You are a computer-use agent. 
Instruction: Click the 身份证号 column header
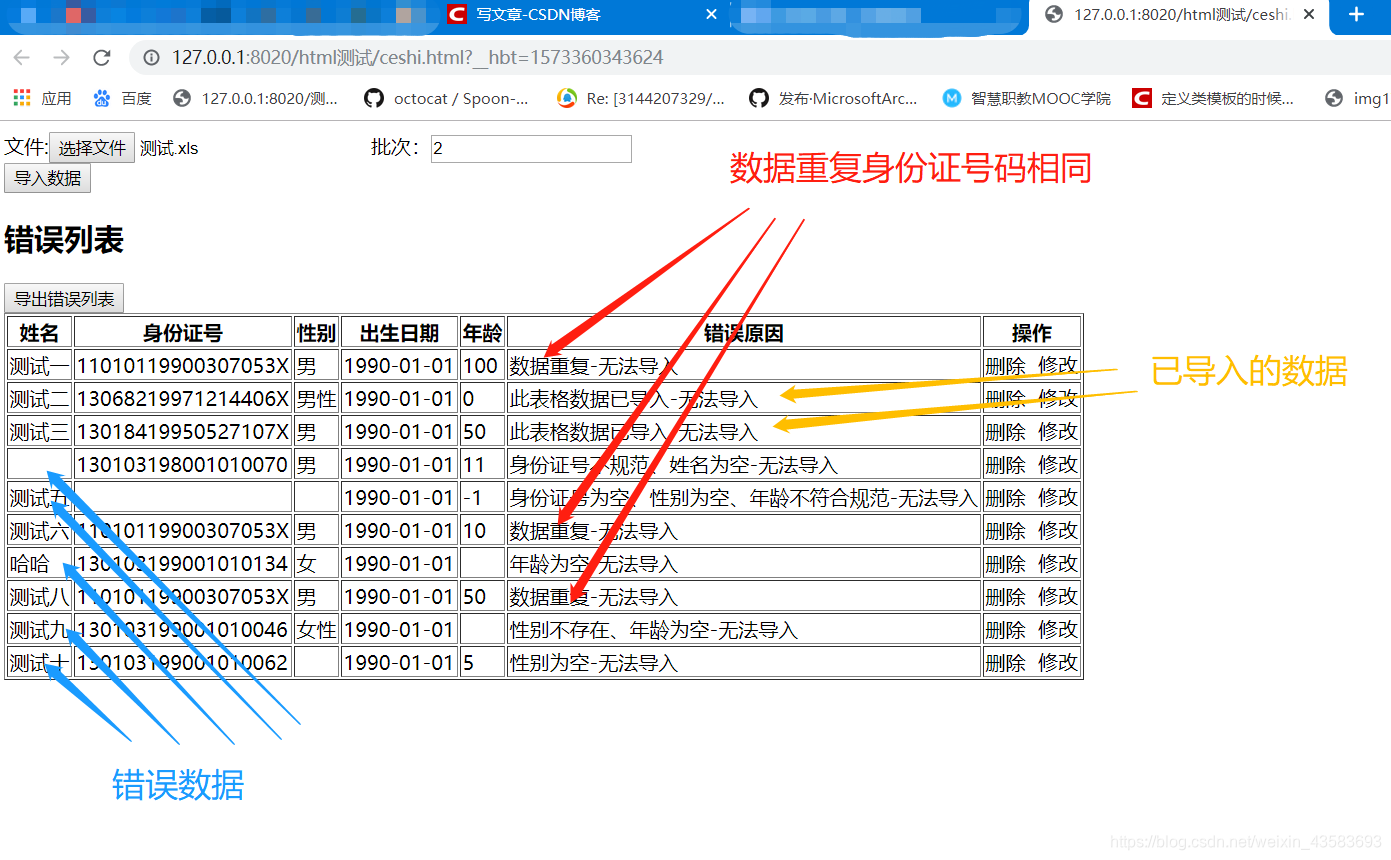pyautogui.click(x=183, y=333)
